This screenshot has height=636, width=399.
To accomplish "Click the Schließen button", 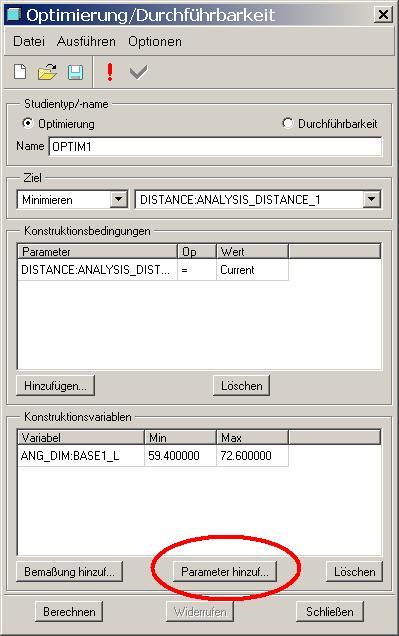I will coord(330,611).
